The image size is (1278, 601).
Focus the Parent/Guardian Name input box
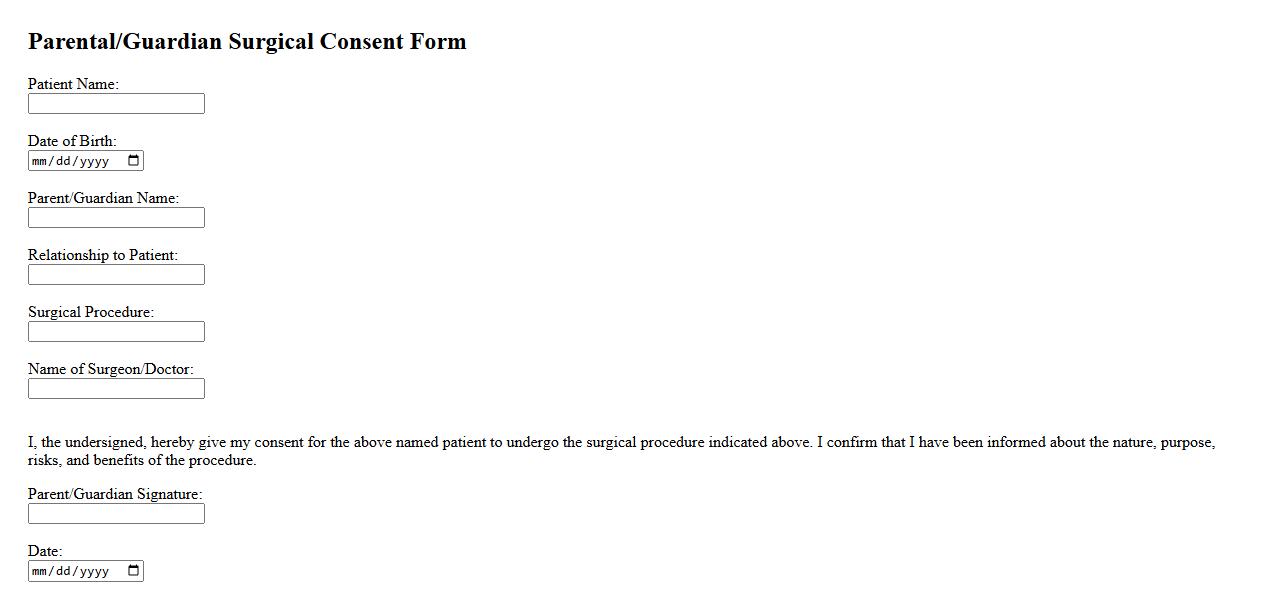click(116, 218)
